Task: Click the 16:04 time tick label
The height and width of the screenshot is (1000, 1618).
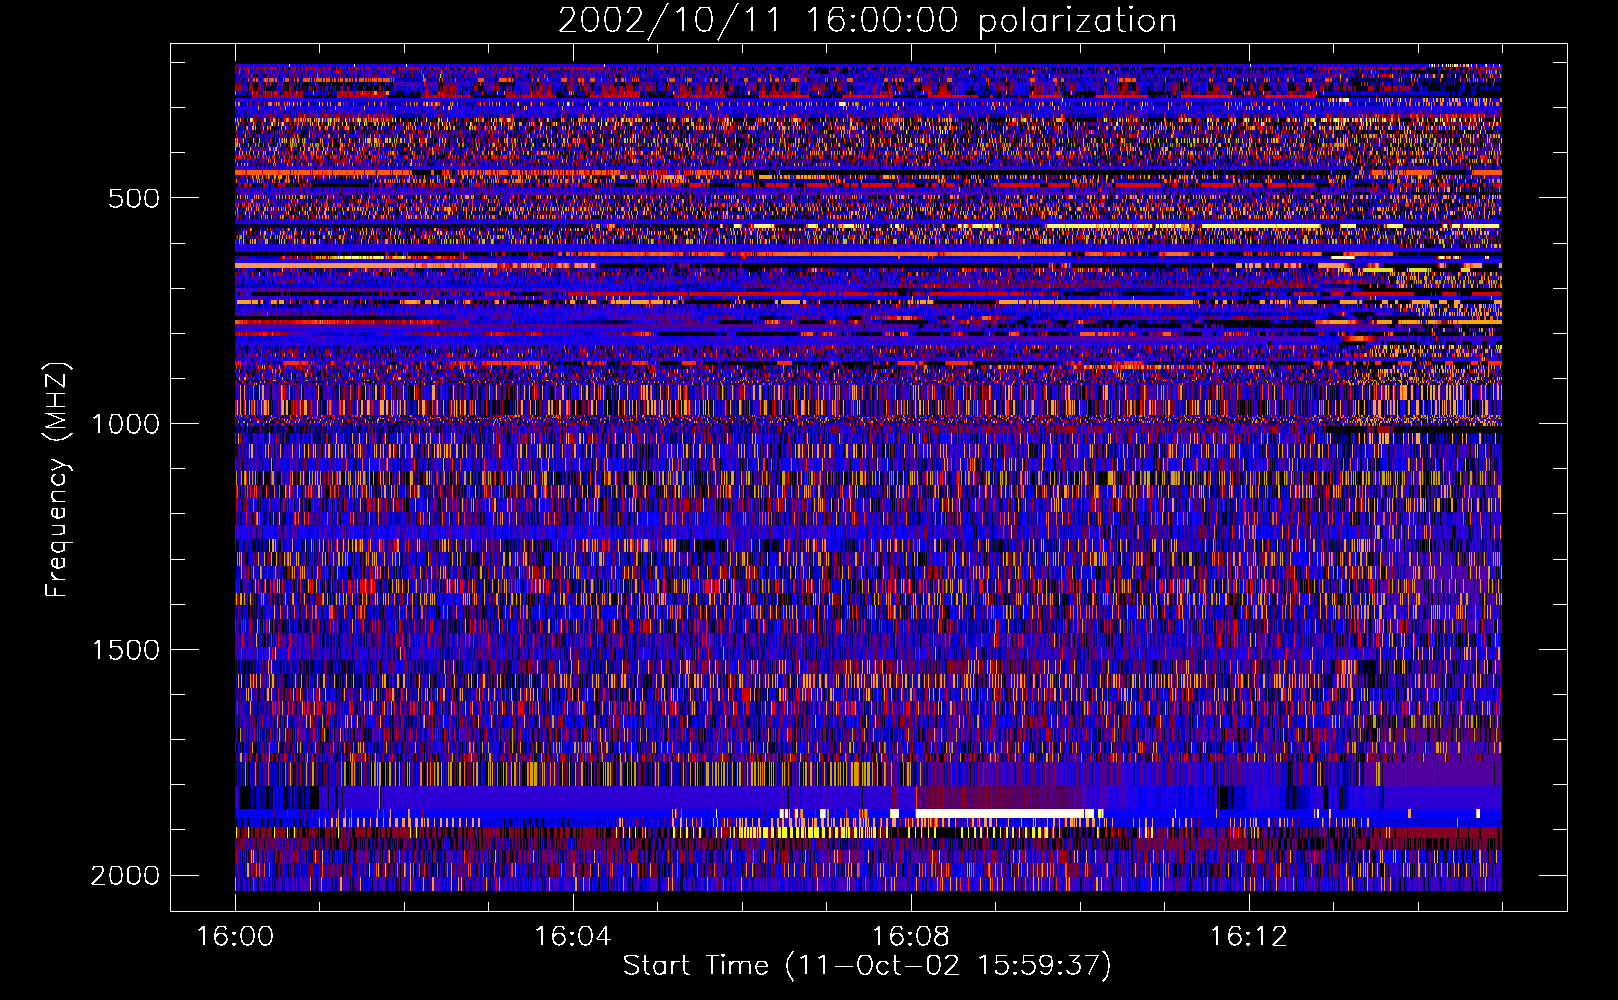Action: 573,937
